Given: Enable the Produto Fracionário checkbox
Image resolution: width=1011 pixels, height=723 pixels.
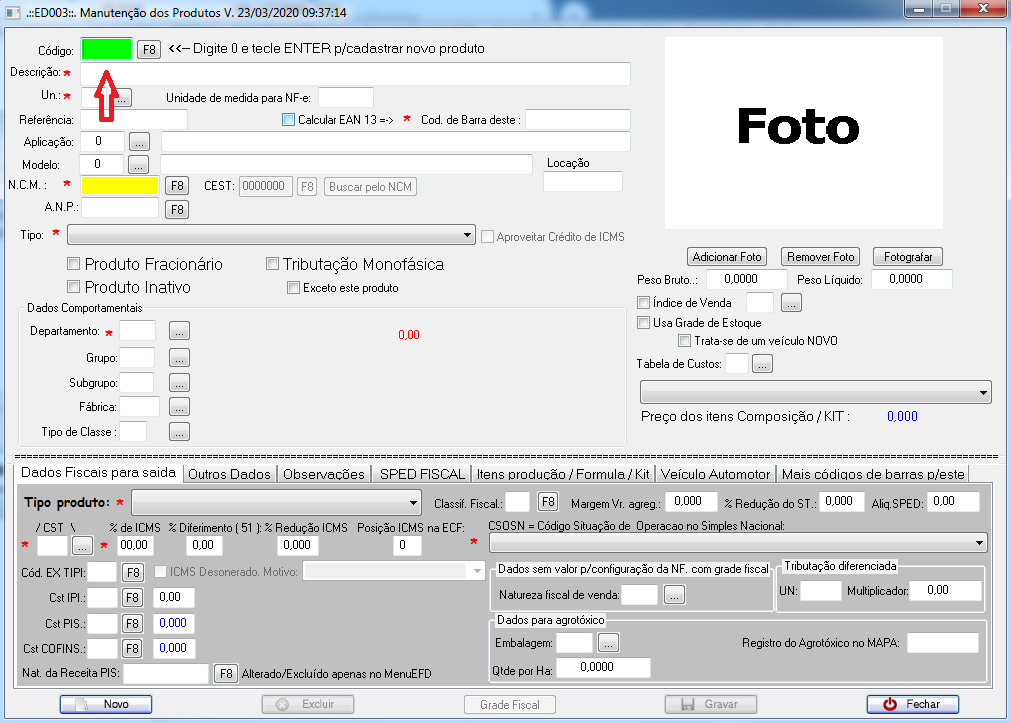Looking at the screenshot, I should coord(73,265).
